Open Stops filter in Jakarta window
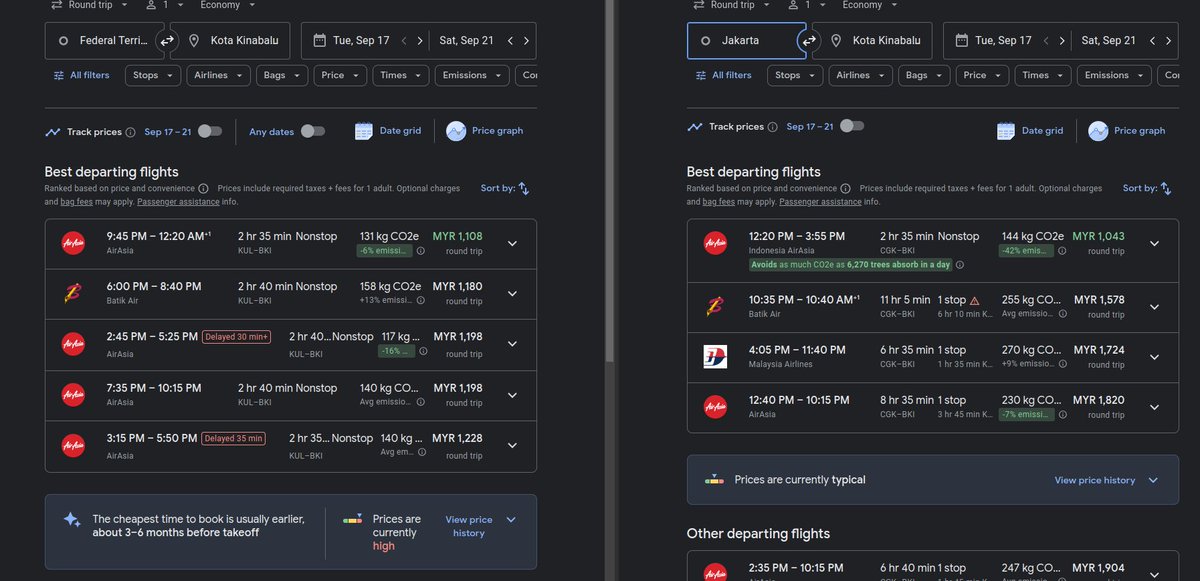This screenshot has height=581, width=1200. [x=795, y=75]
